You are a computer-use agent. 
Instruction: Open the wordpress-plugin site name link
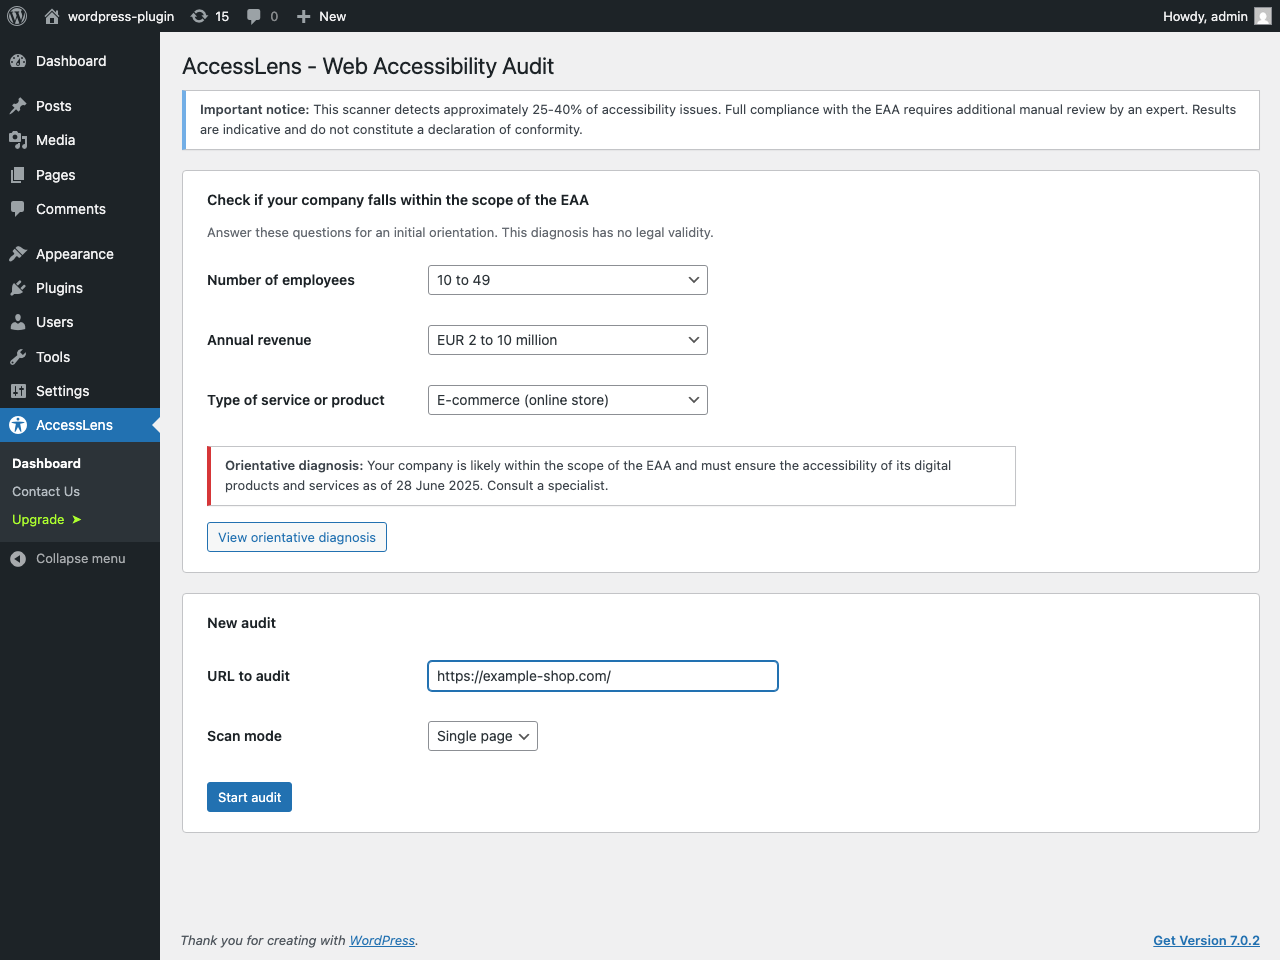pos(121,16)
